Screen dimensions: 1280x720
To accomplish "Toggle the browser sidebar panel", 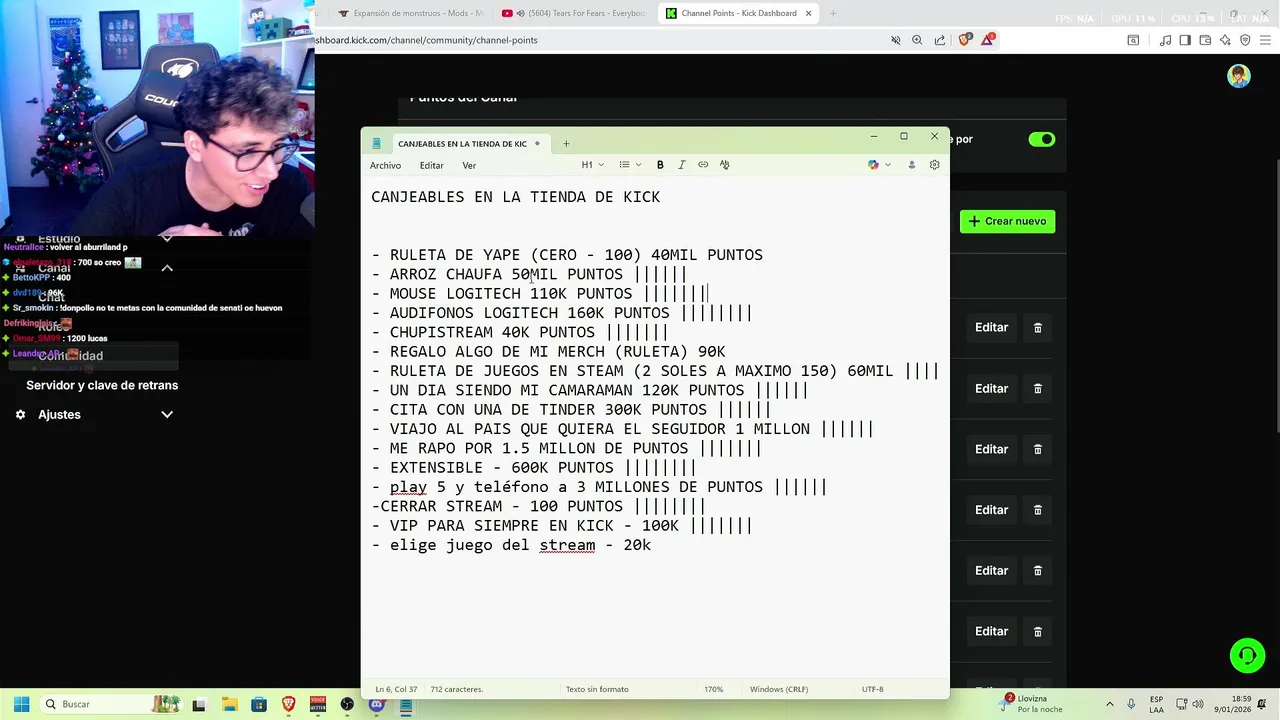I will (x=1185, y=40).
